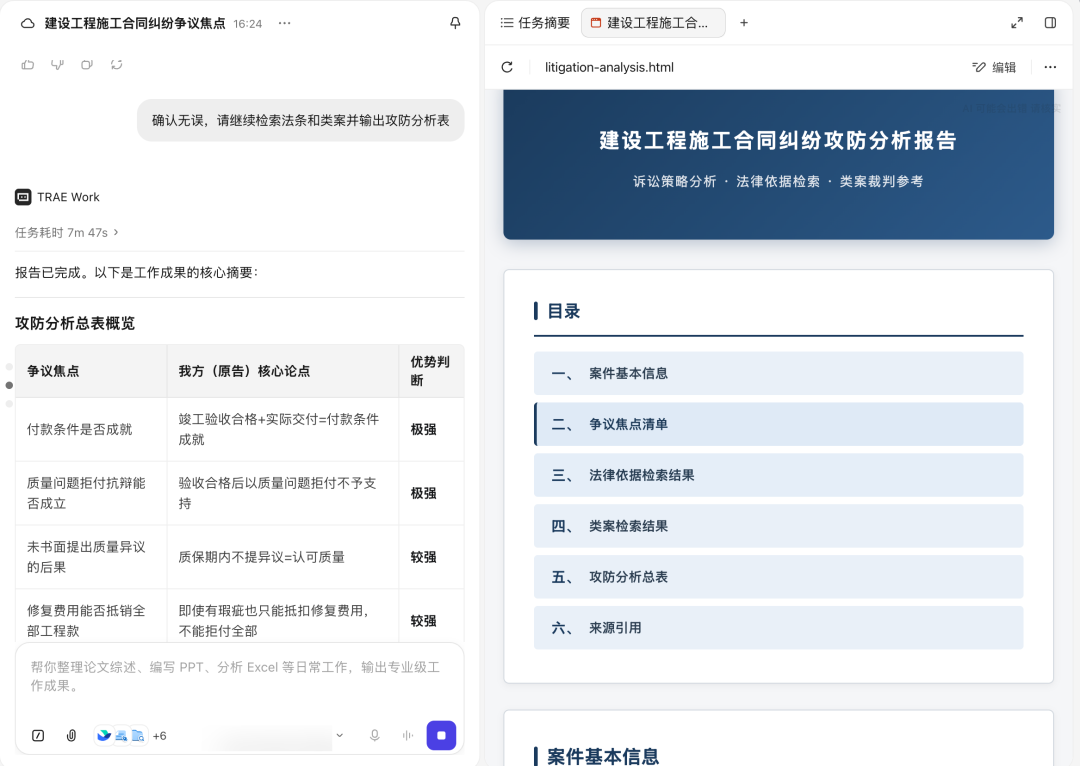
Task: Click the 目录 heading in the report
Action: point(563,311)
